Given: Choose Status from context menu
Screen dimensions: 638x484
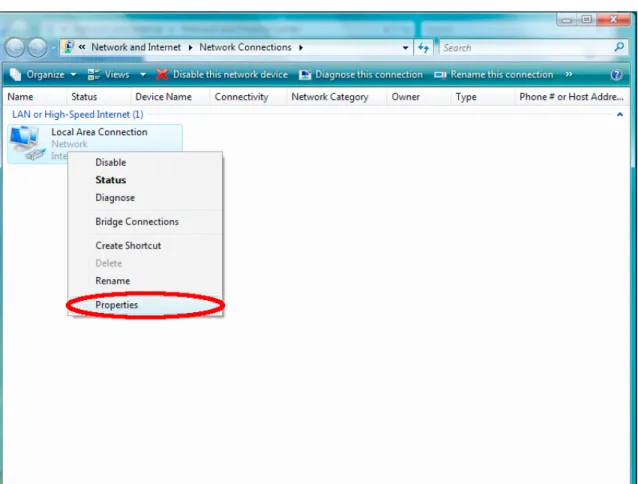Looking at the screenshot, I should (145, 180).
